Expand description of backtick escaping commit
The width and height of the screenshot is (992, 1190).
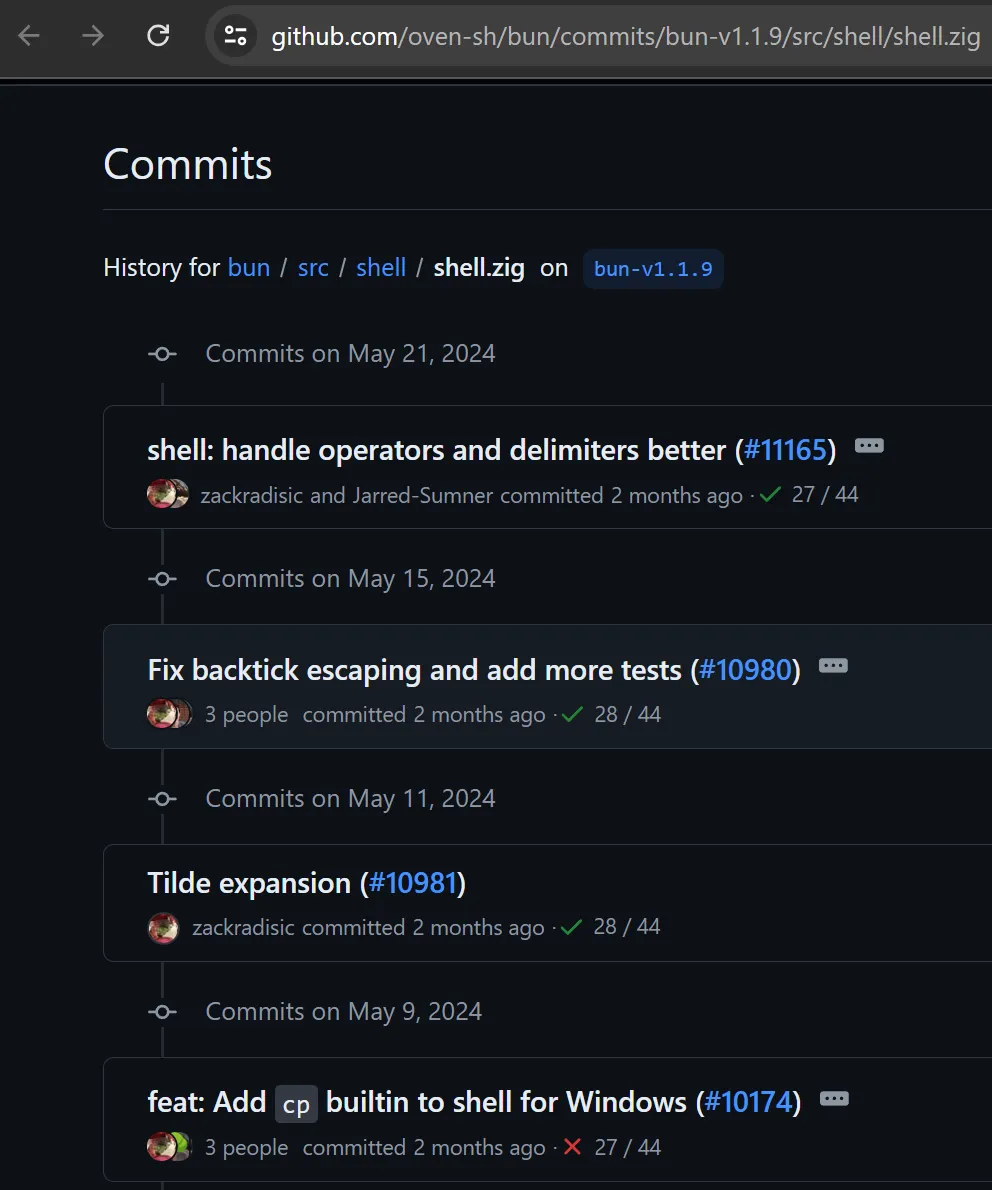pos(833,666)
